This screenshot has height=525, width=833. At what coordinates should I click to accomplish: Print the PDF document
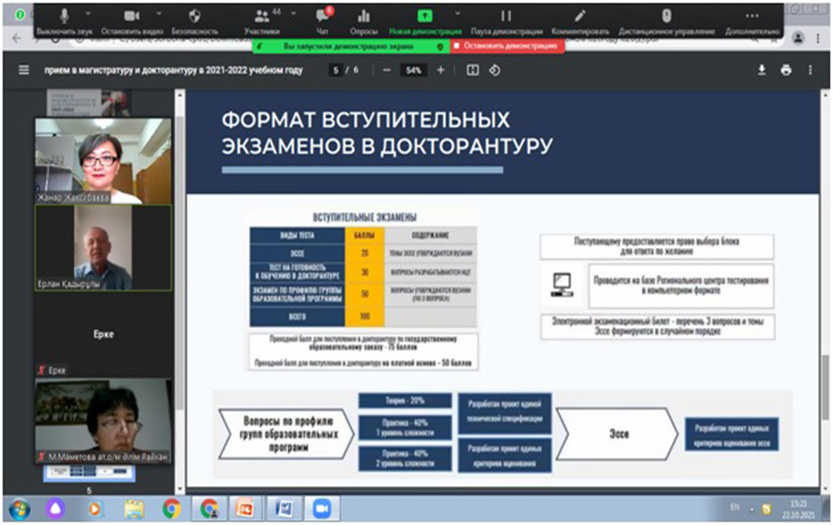tap(786, 71)
